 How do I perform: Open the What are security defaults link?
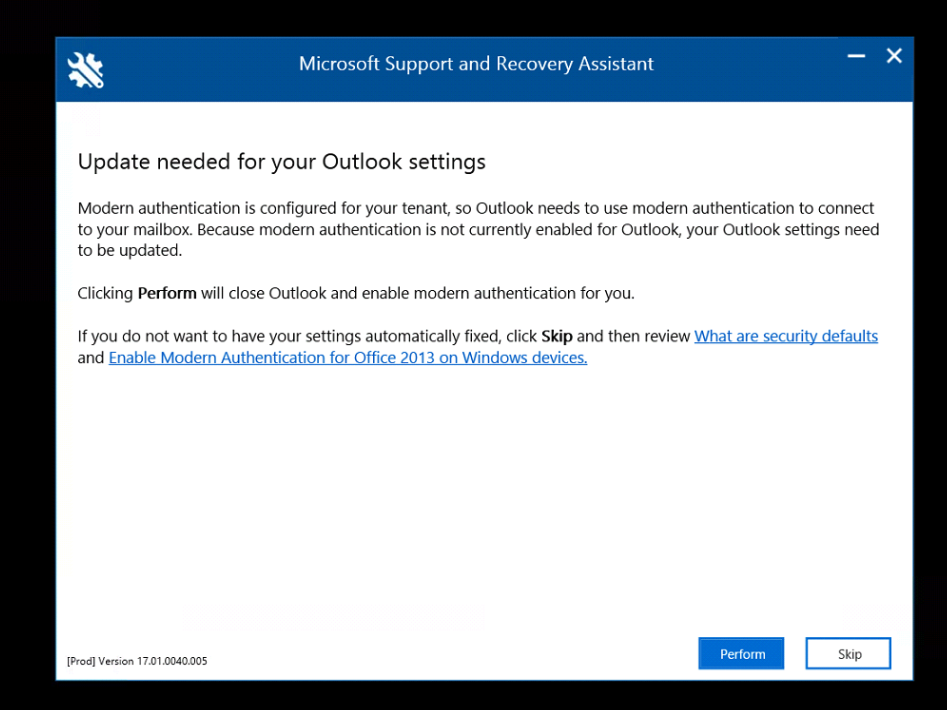786,336
